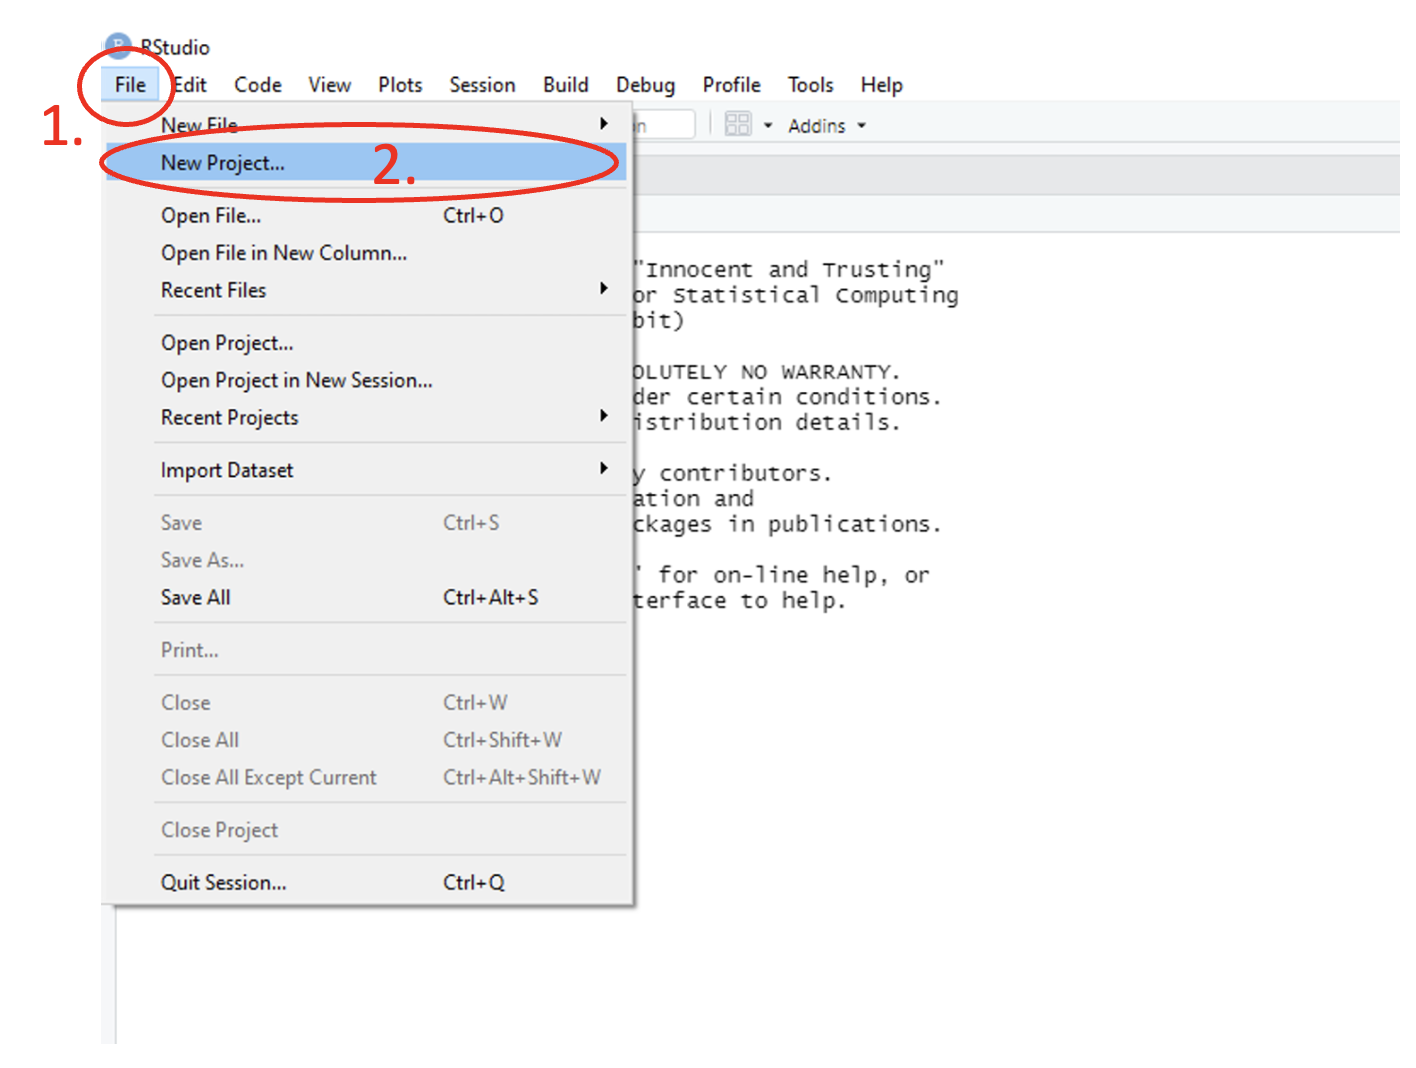Open the Help menu
The width and height of the screenshot is (1416, 1068).
click(x=881, y=85)
